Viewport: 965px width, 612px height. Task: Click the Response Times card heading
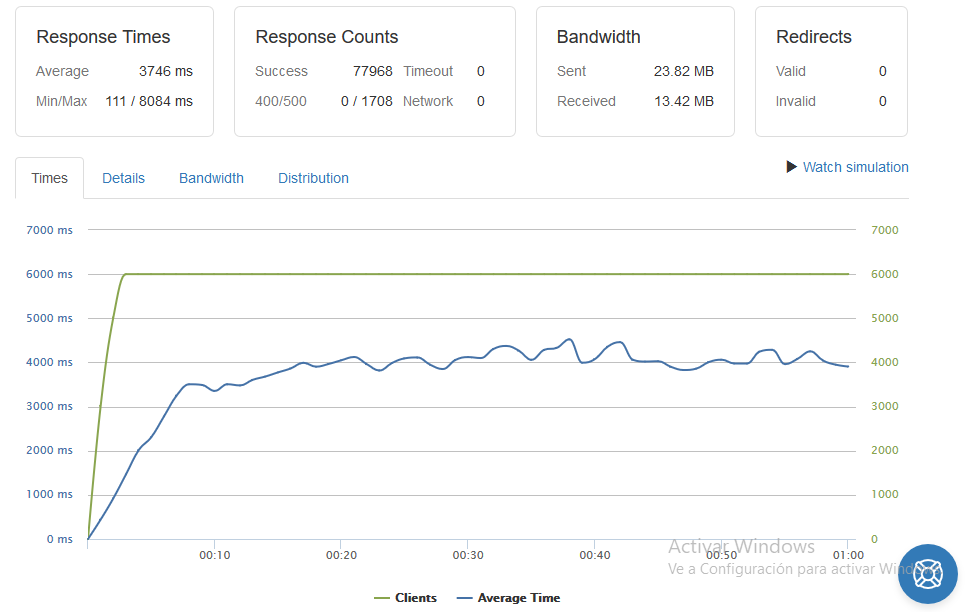[103, 37]
